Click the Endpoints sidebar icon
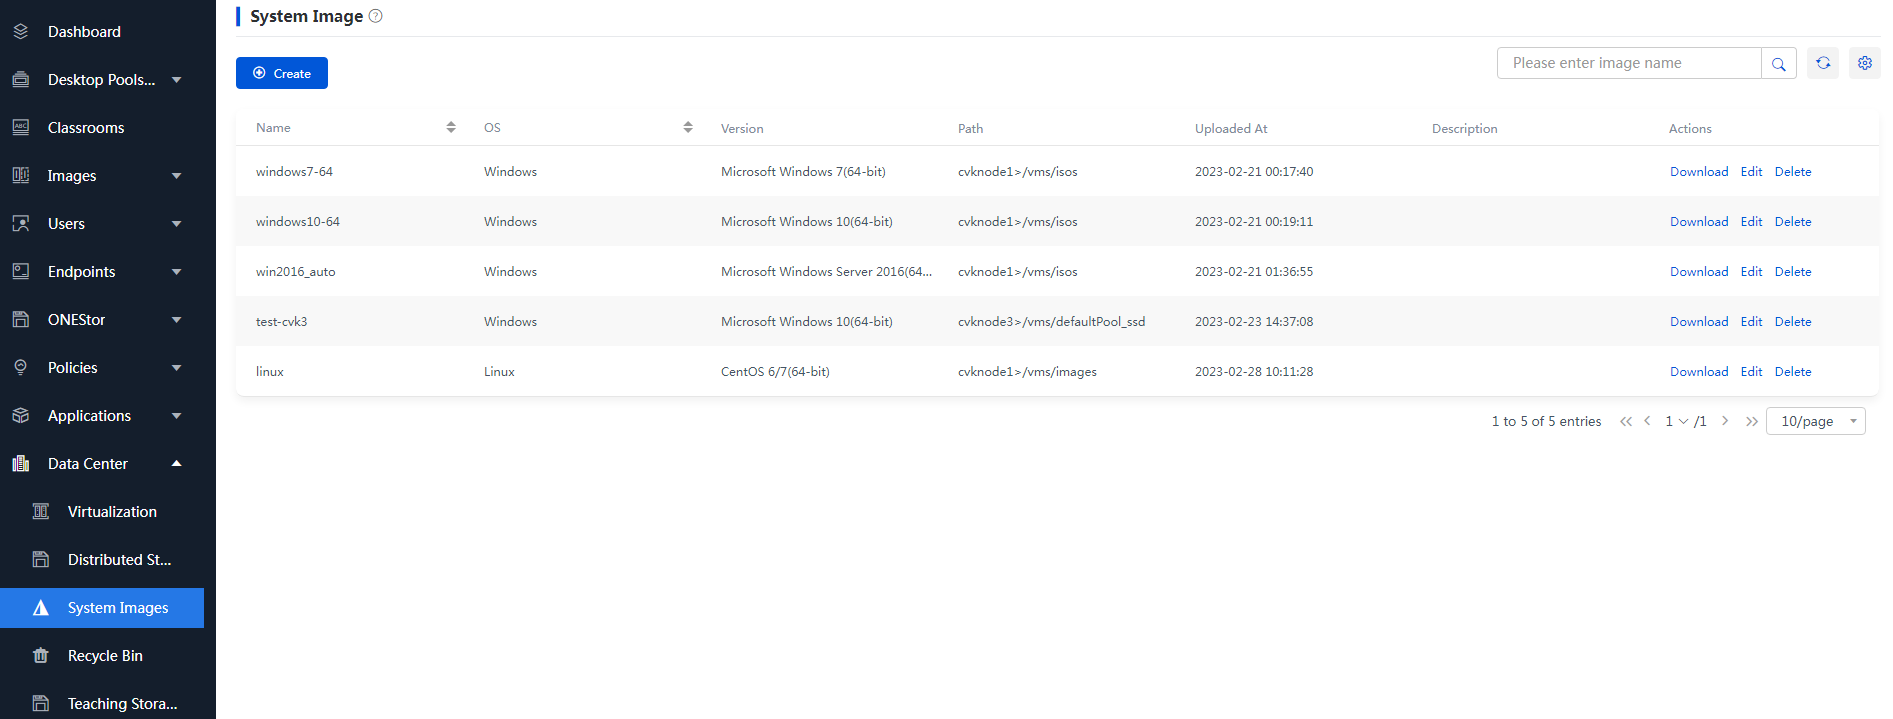 (x=20, y=272)
